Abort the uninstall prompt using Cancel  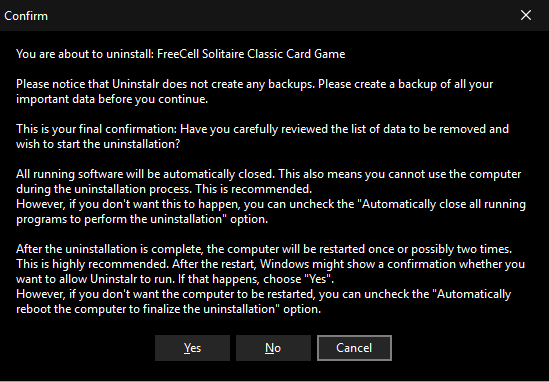tap(354, 348)
